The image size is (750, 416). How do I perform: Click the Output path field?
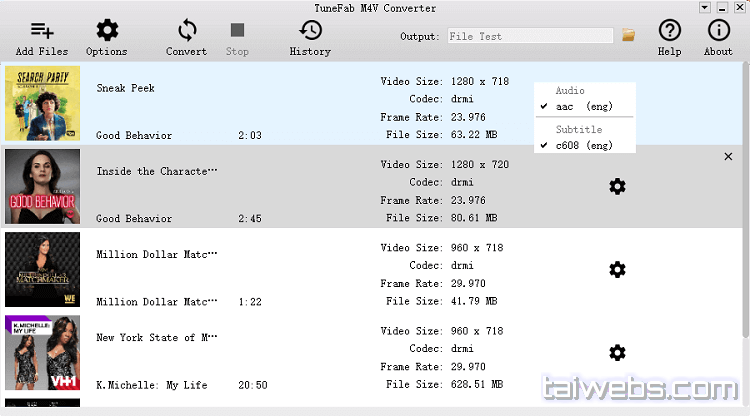(x=529, y=36)
